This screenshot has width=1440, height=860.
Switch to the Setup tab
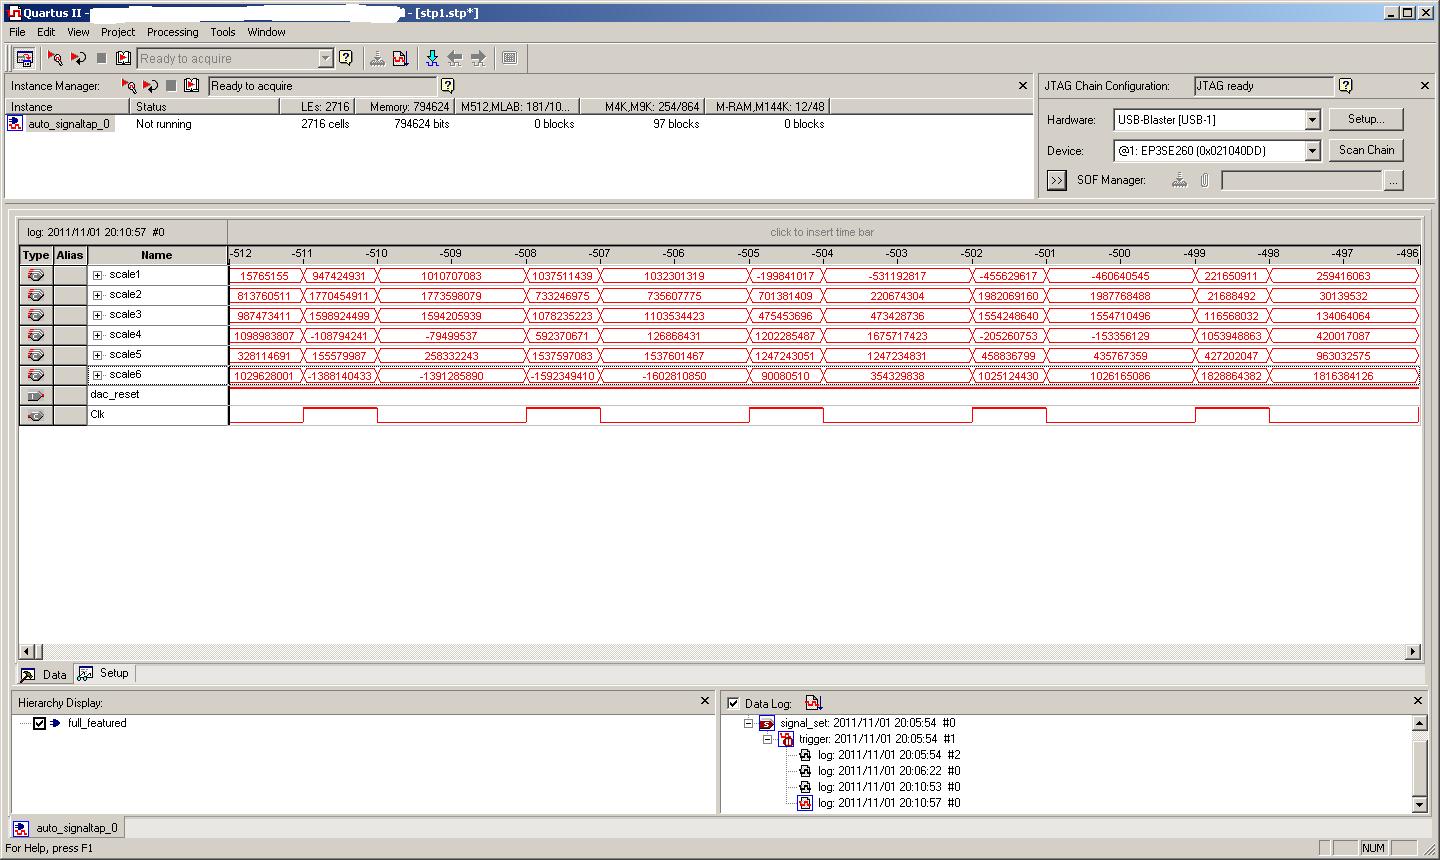(104, 673)
